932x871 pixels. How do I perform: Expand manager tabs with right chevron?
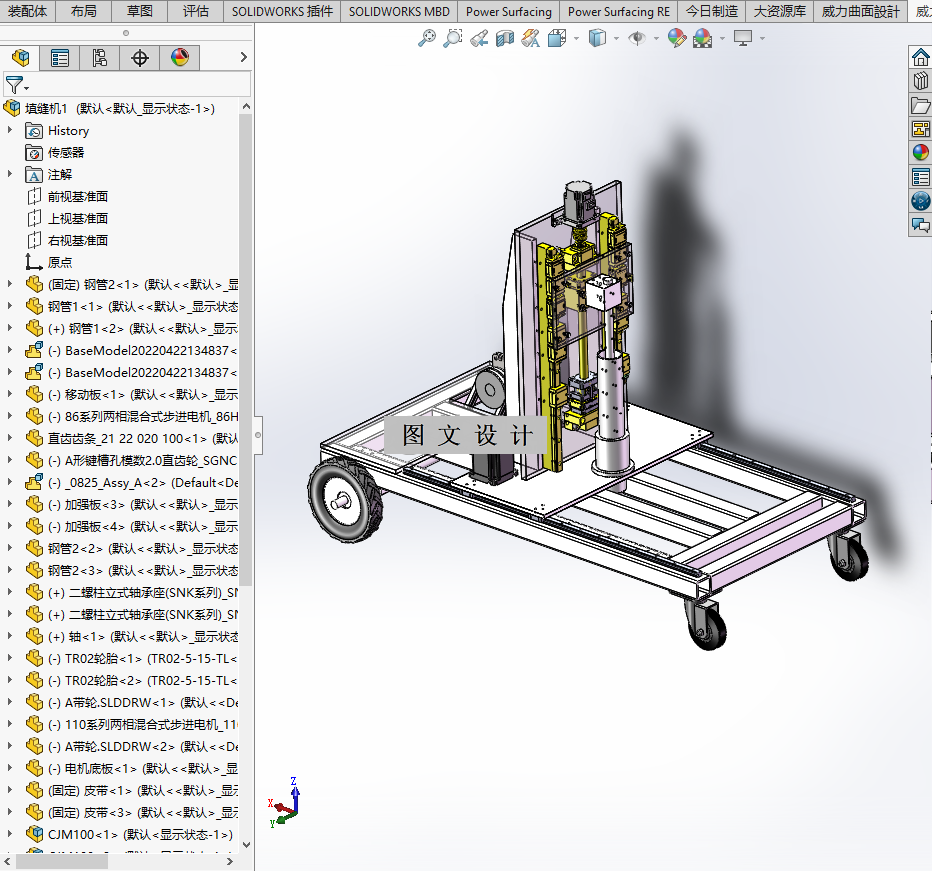(243, 57)
